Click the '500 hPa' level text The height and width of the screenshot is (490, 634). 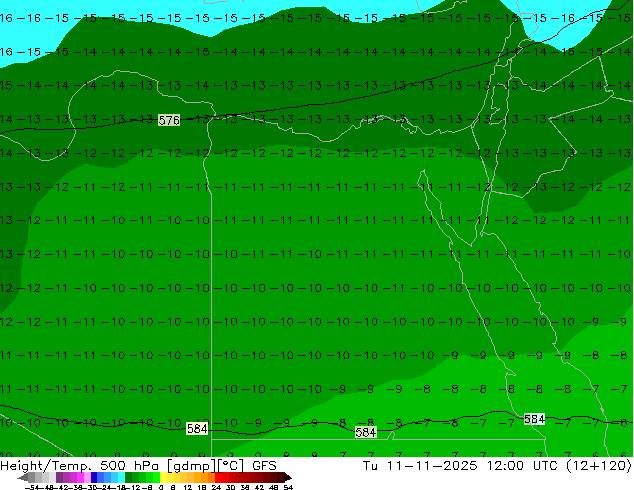click(129, 466)
